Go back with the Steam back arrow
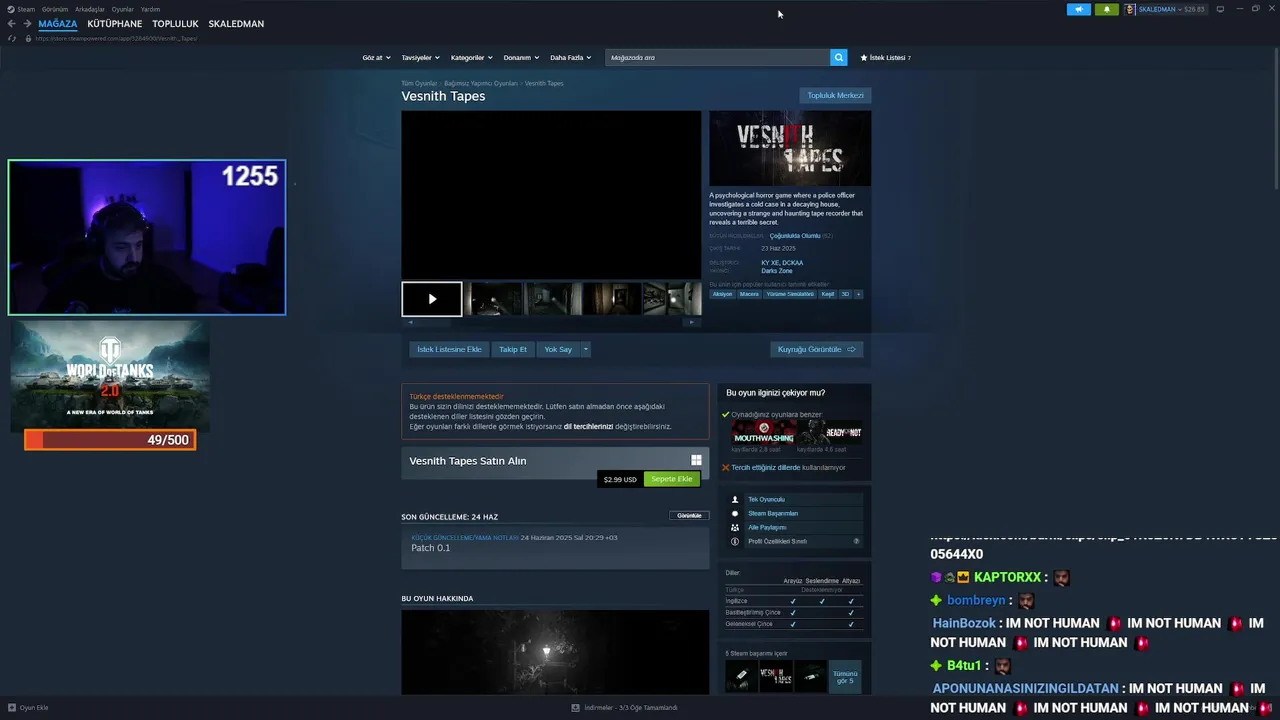The width and height of the screenshot is (1280, 720). coord(12,24)
